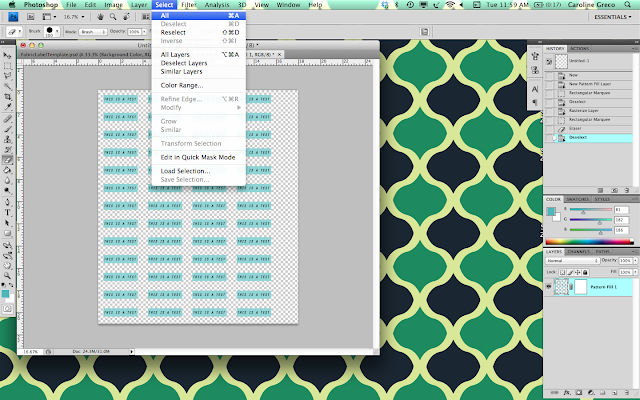Select the Blur tool

(x=7, y=180)
